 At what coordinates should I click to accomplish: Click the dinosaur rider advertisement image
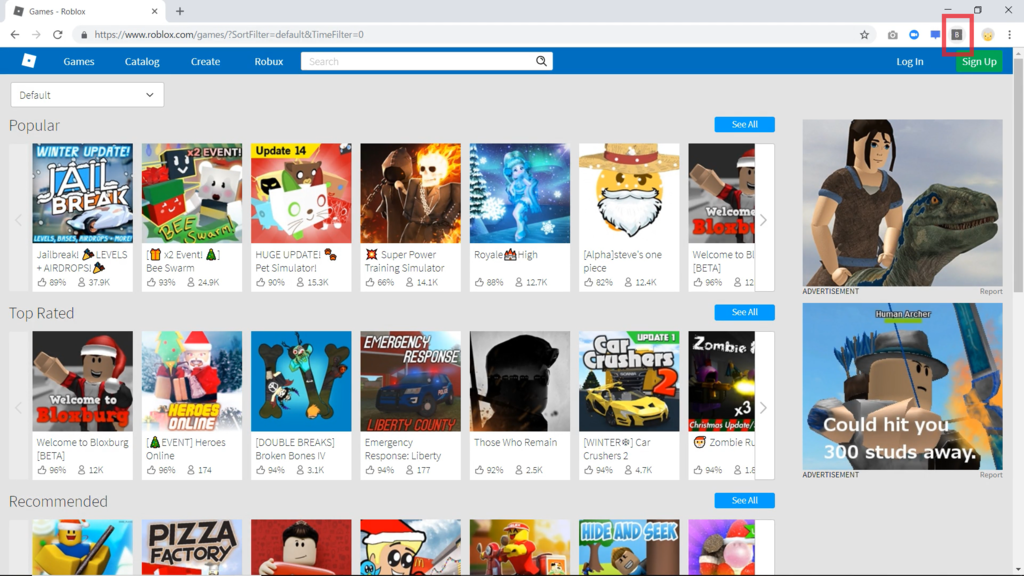903,202
